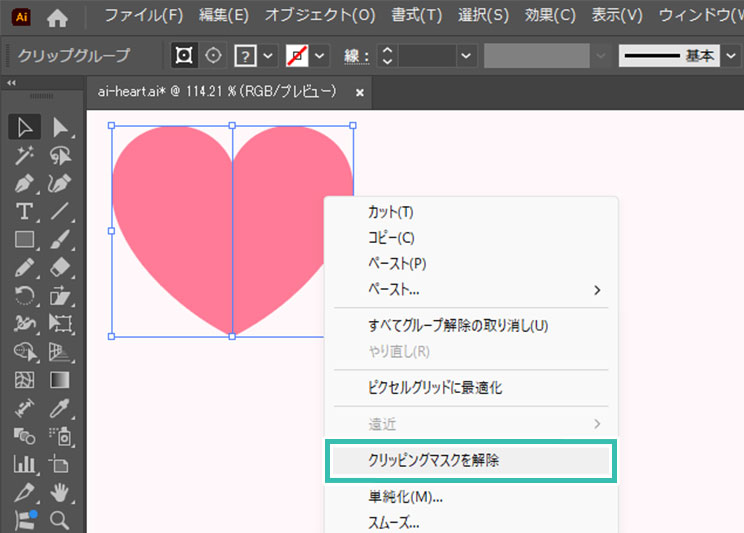Activate the Eyedropper tool
This screenshot has height=533, width=744.
tap(61, 408)
